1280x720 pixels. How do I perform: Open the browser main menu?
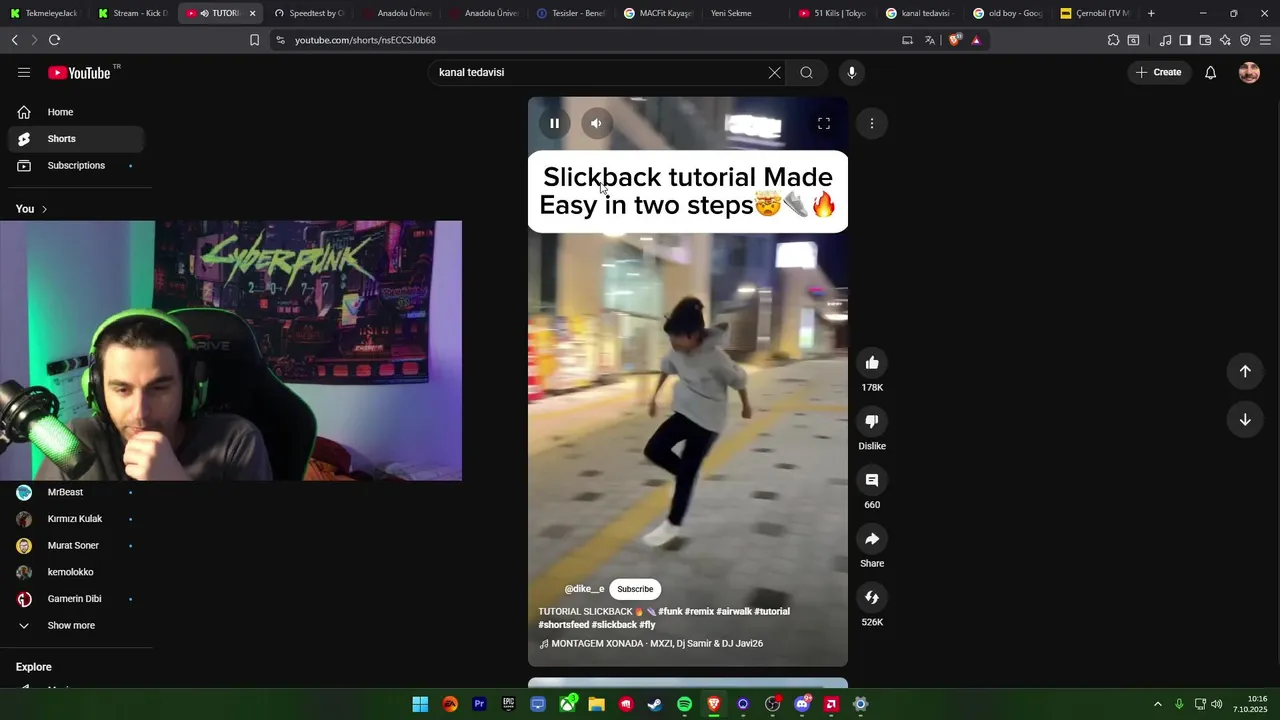click(x=1265, y=40)
